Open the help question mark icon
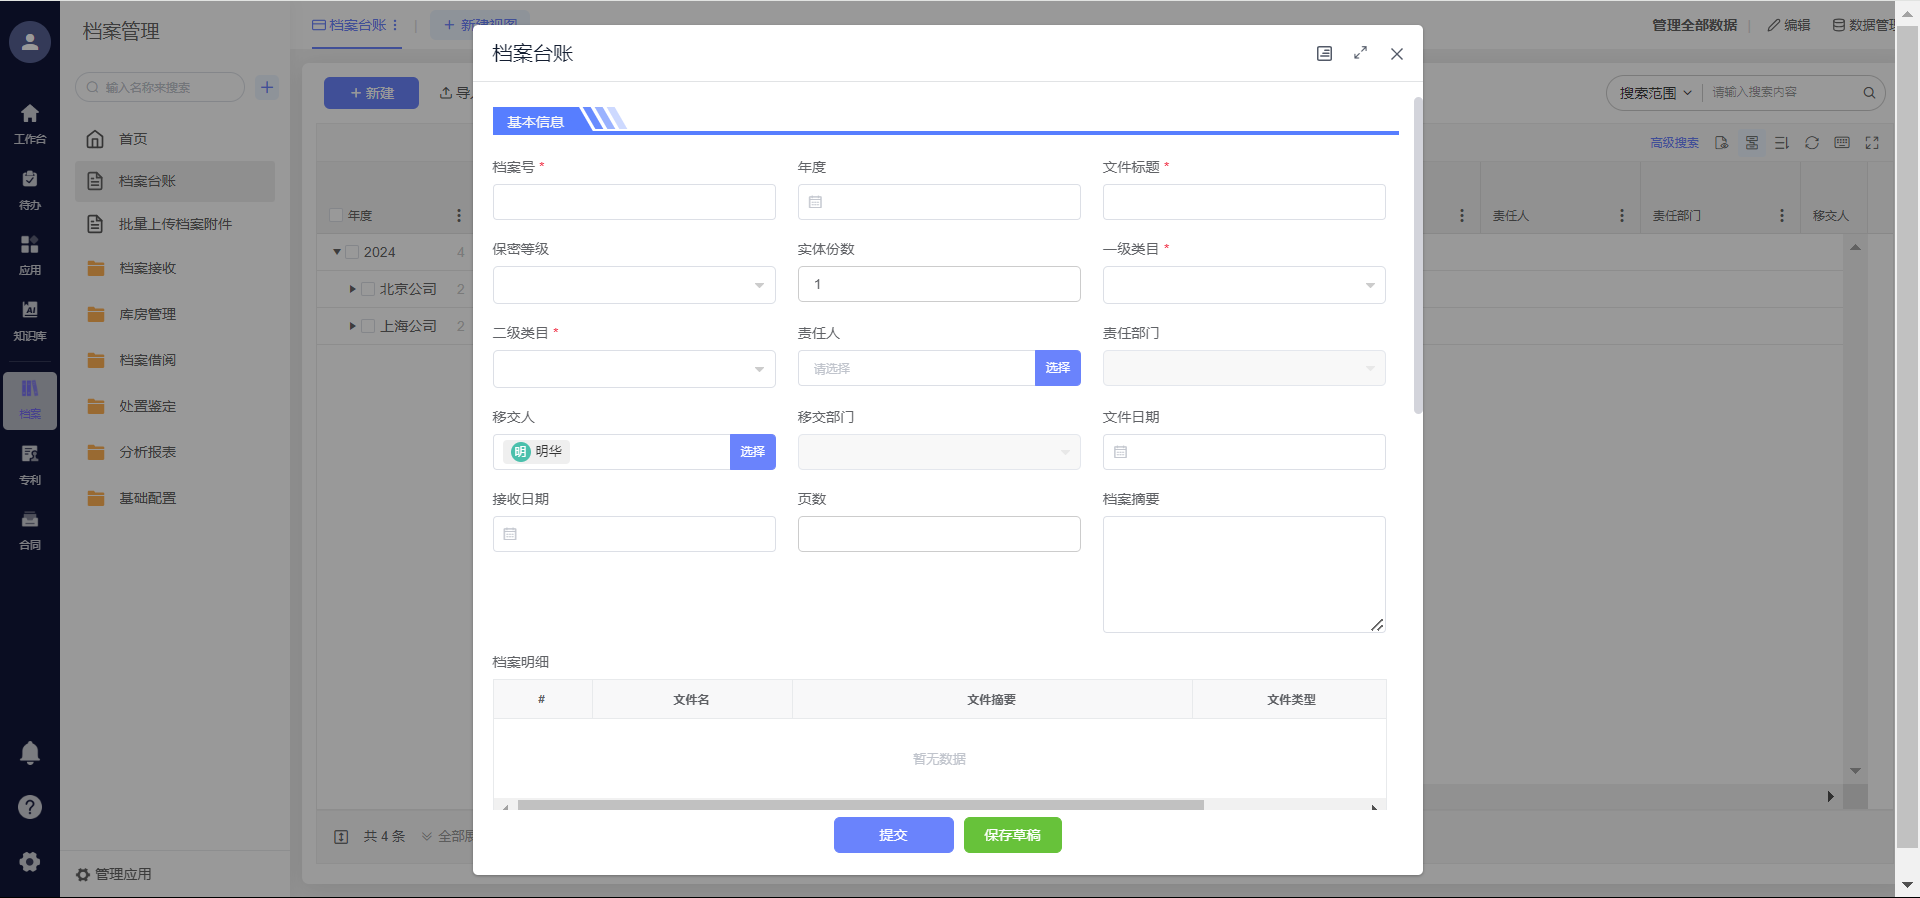The width and height of the screenshot is (1920, 898). 30,807
